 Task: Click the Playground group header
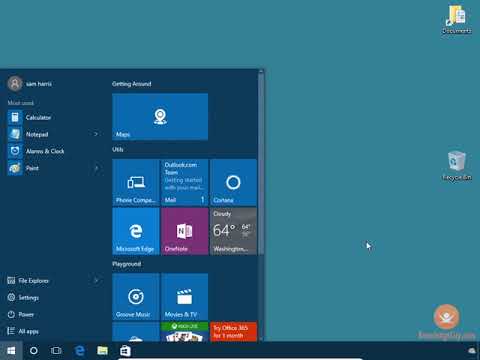(126, 264)
